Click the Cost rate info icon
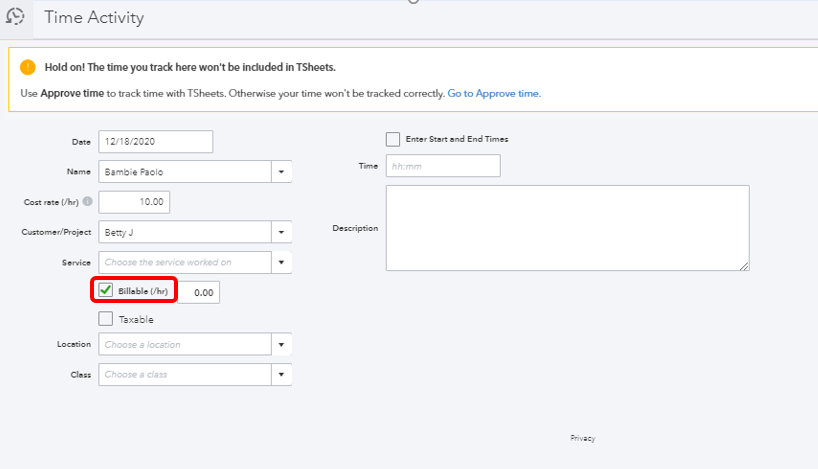The height and width of the screenshot is (469, 818). pyautogui.click(x=88, y=202)
